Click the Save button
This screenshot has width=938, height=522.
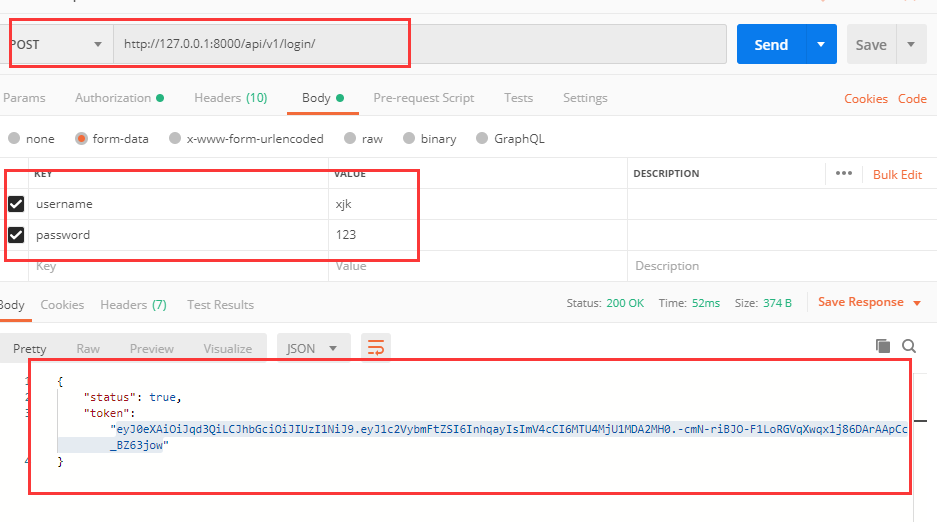point(871,44)
